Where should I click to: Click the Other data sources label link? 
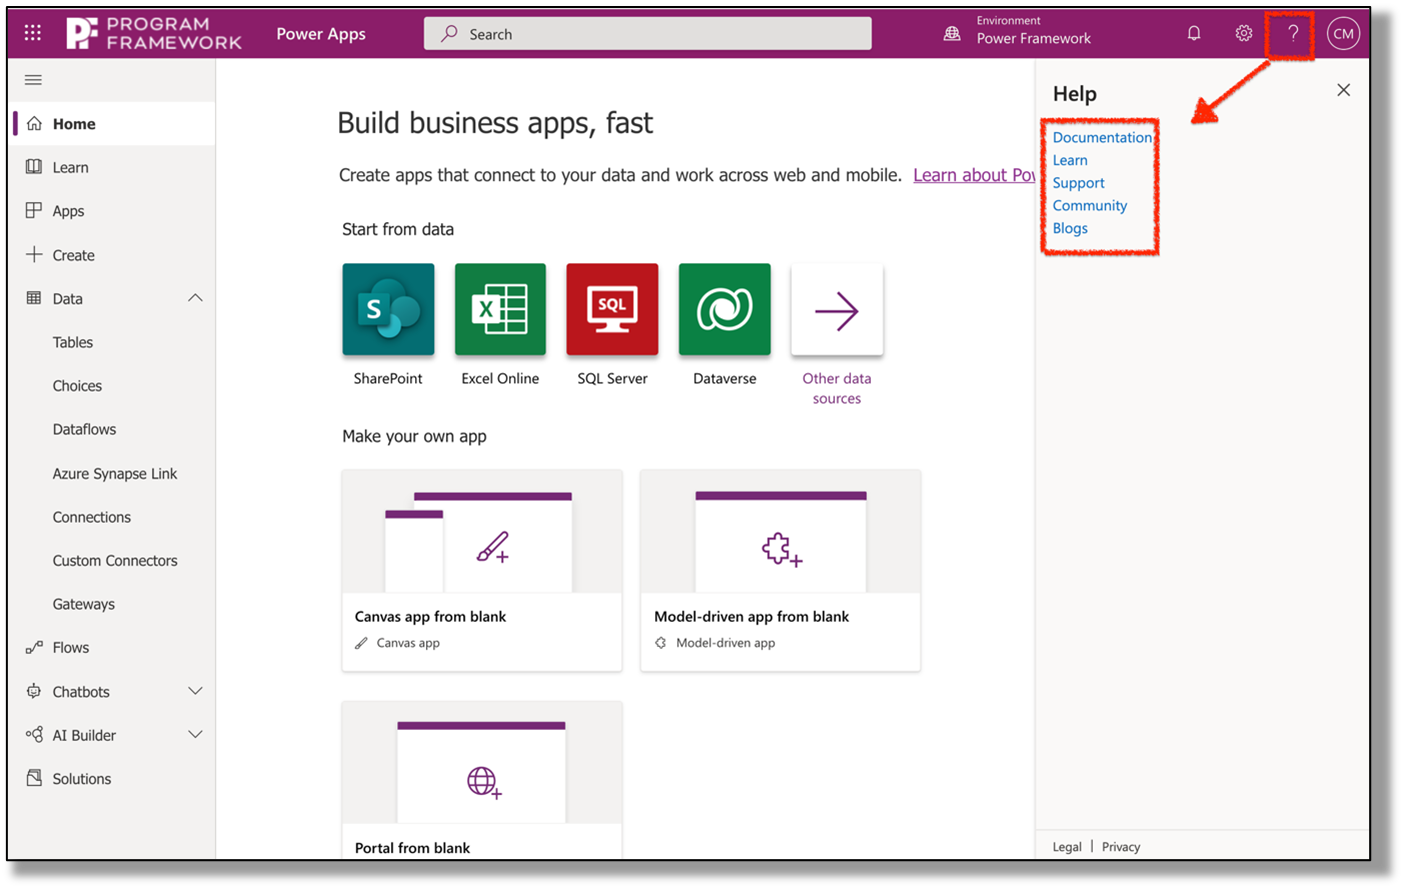pos(837,388)
